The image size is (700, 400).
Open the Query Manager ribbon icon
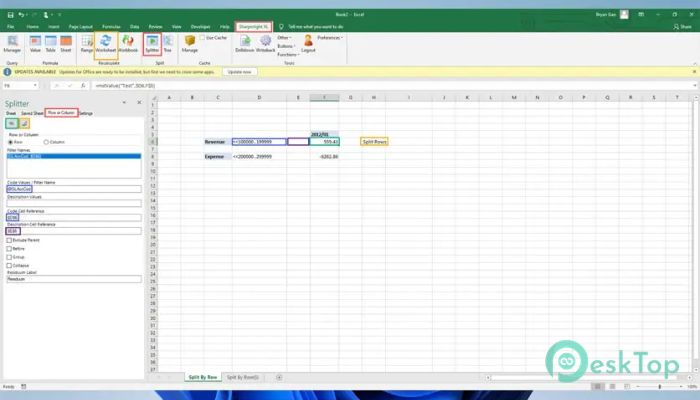click(x=12, y=44)
